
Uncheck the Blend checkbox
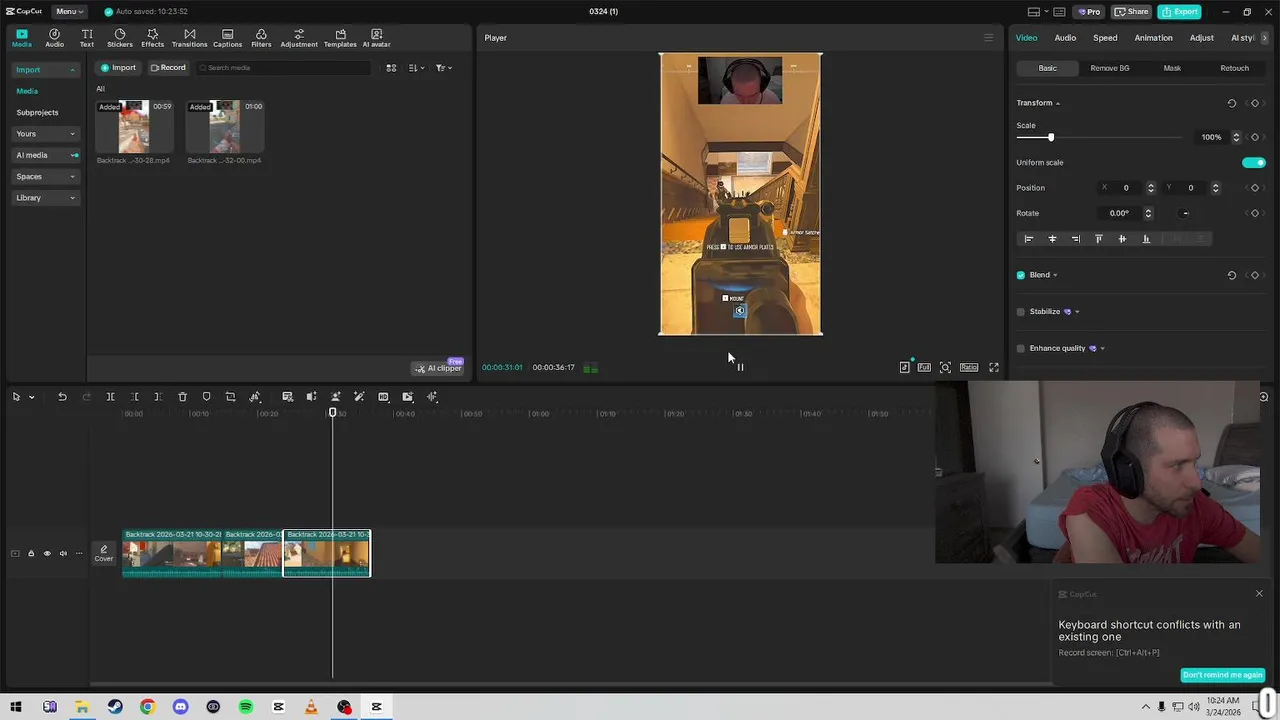point(1021,275)
